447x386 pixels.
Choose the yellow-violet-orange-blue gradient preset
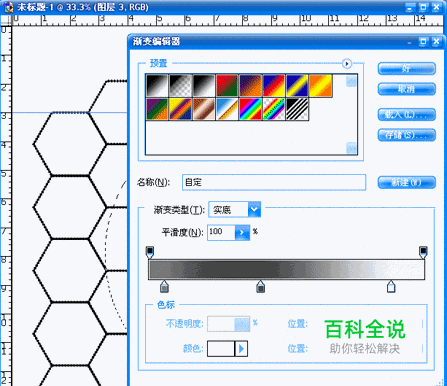point(180,109)
